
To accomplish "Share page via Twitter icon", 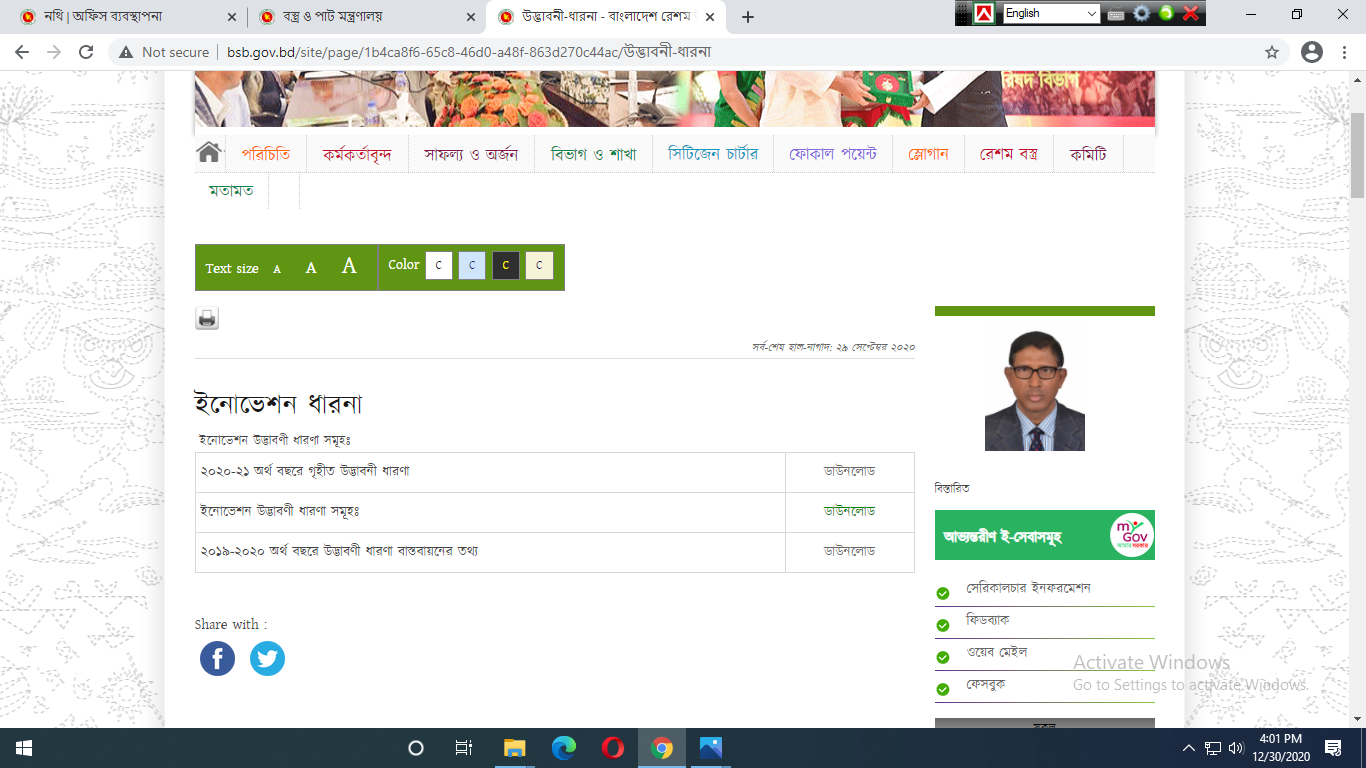I will (267, 658).
